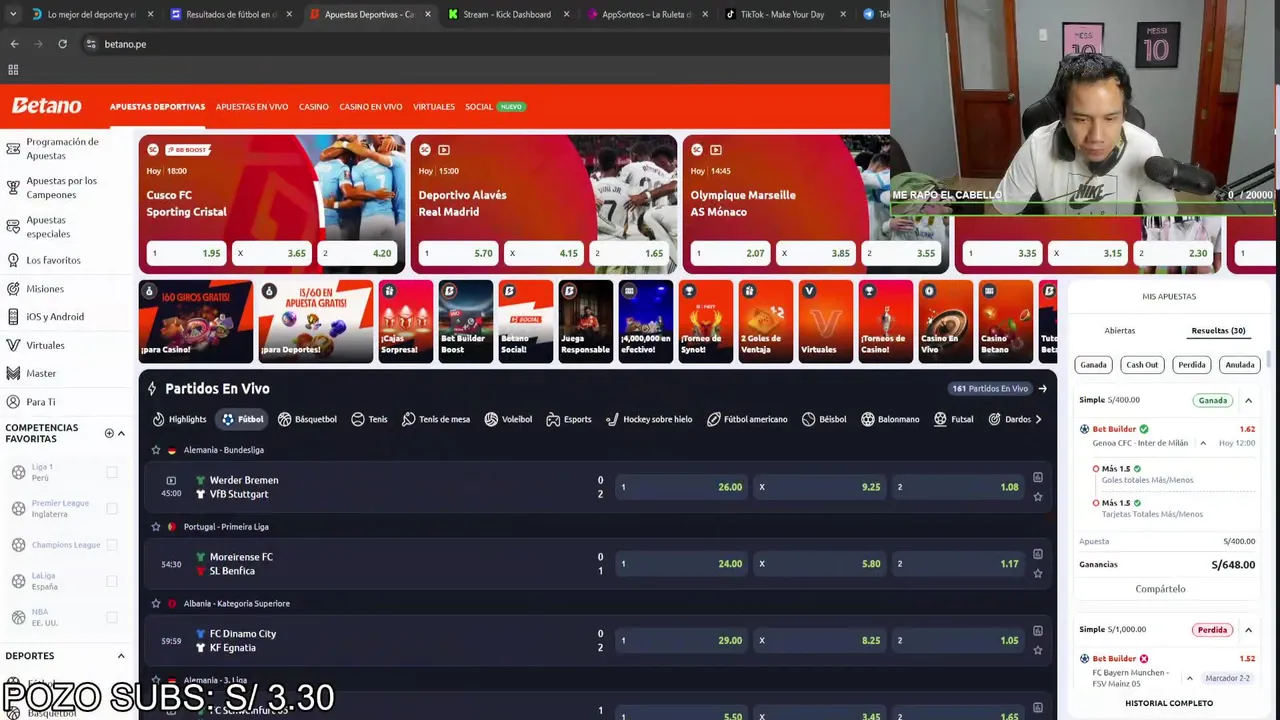
Task: Show more sports with the tab arrow
Action: pos(1038,419)
